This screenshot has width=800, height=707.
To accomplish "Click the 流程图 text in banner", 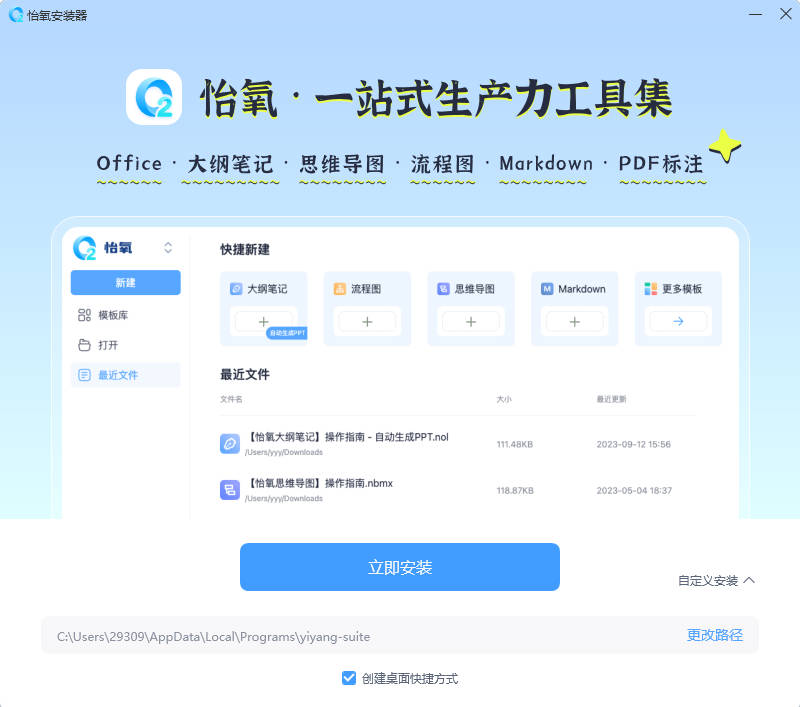I will click(x=442, y=164).
